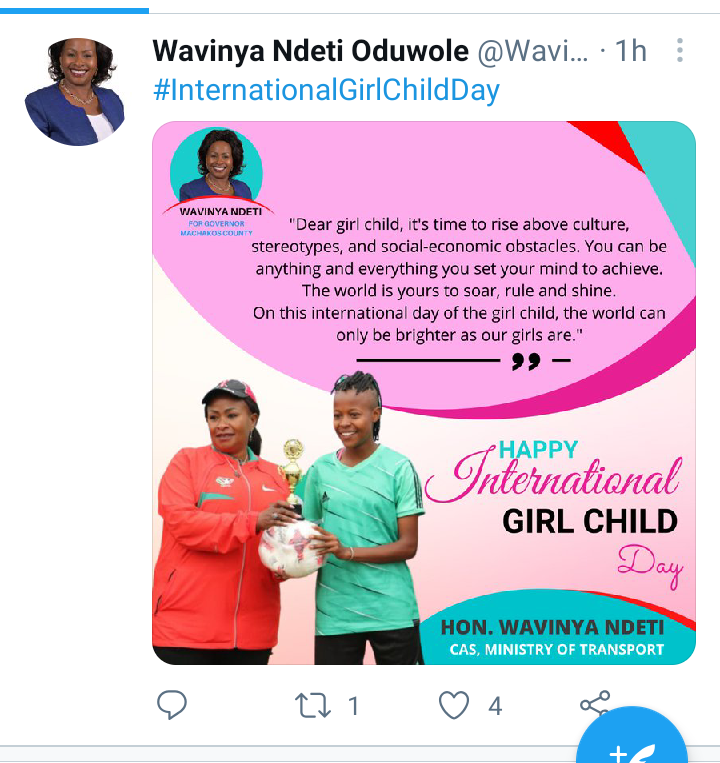Tap the gold trophy in the photo

point(292,472)
